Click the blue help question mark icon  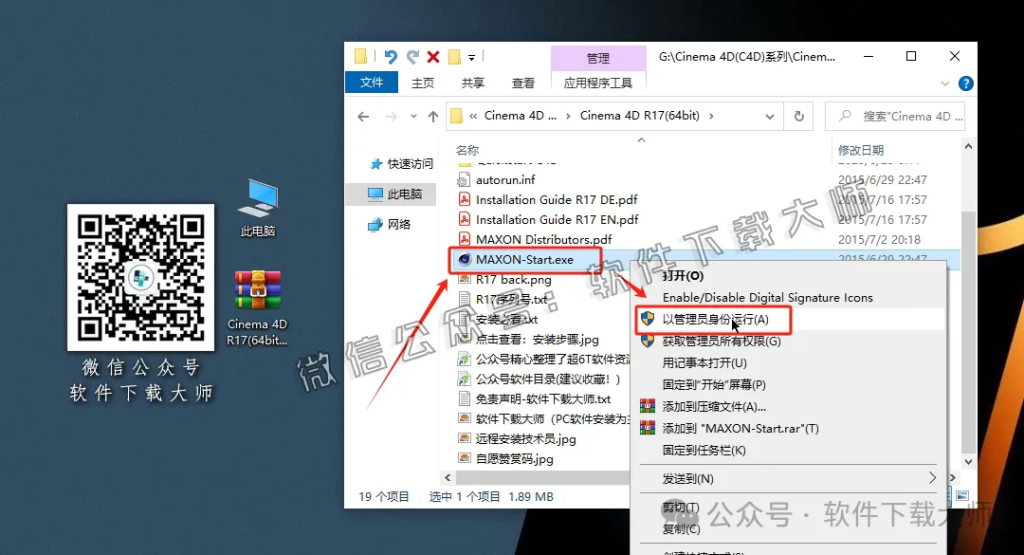click(966, 84)
